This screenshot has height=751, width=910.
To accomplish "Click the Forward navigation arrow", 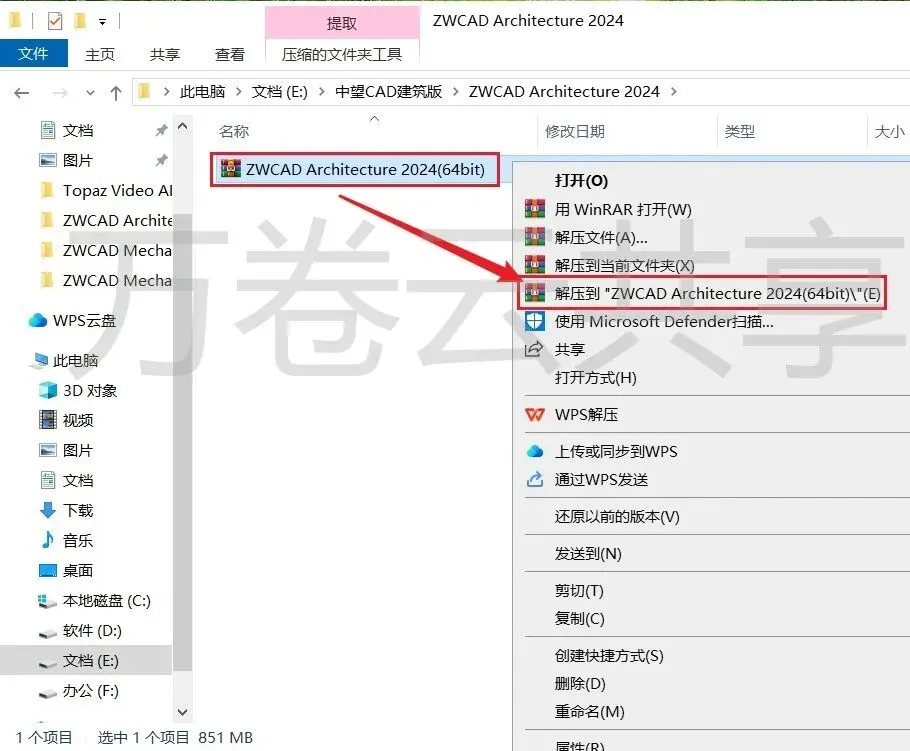I will 60,92.
